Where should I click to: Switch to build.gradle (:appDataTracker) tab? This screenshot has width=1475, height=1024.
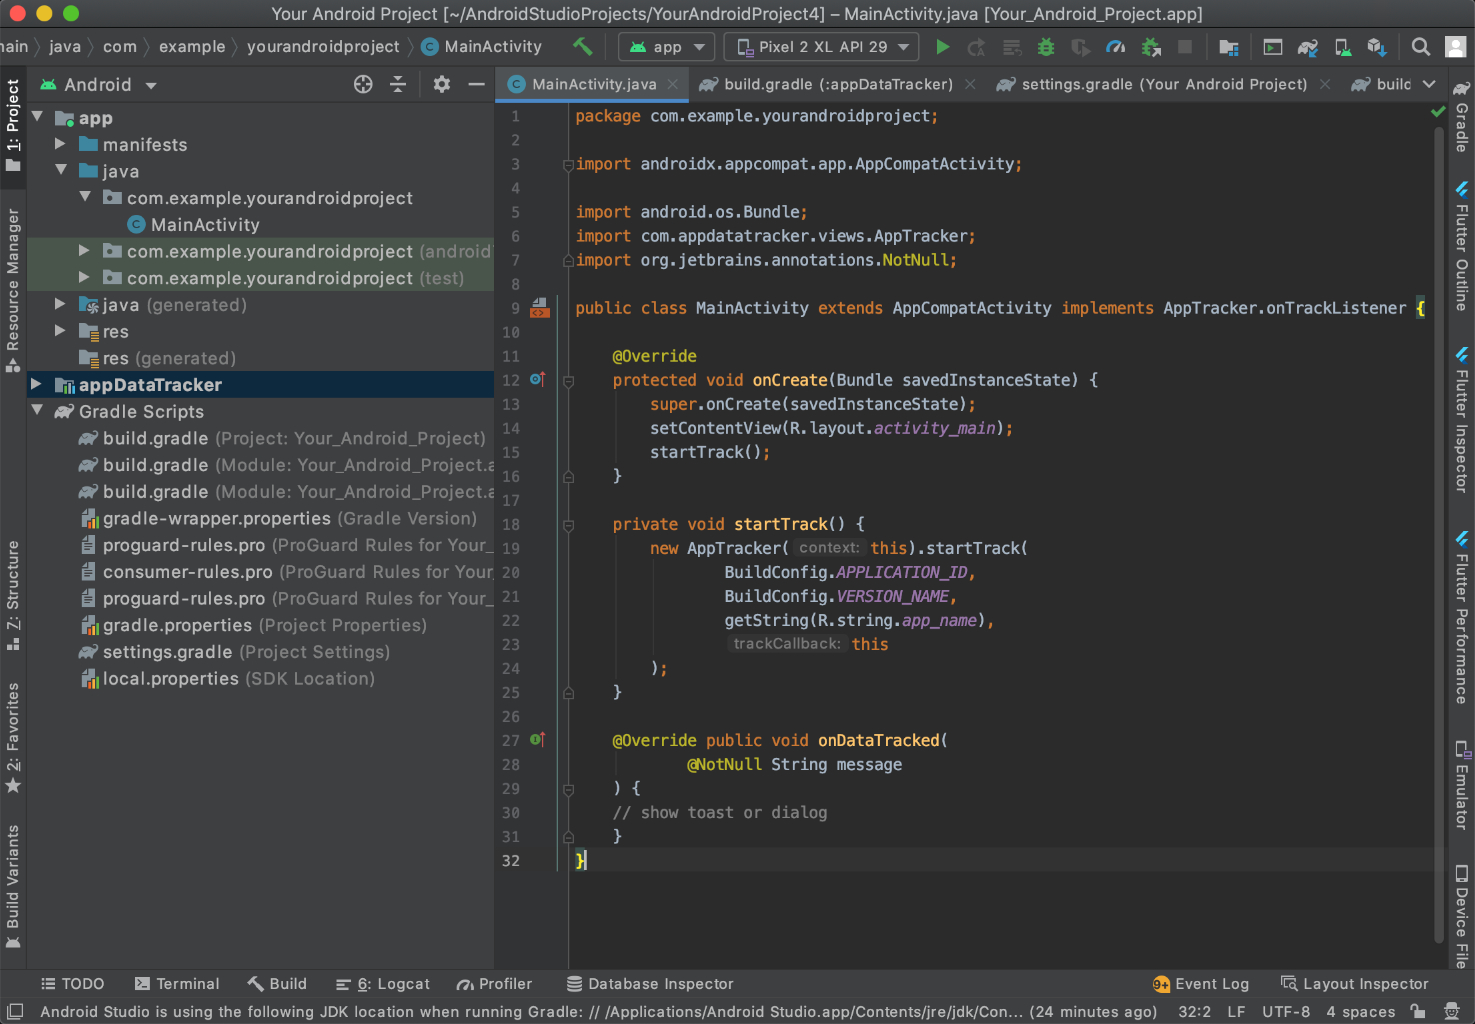click(x=838, y=85)
